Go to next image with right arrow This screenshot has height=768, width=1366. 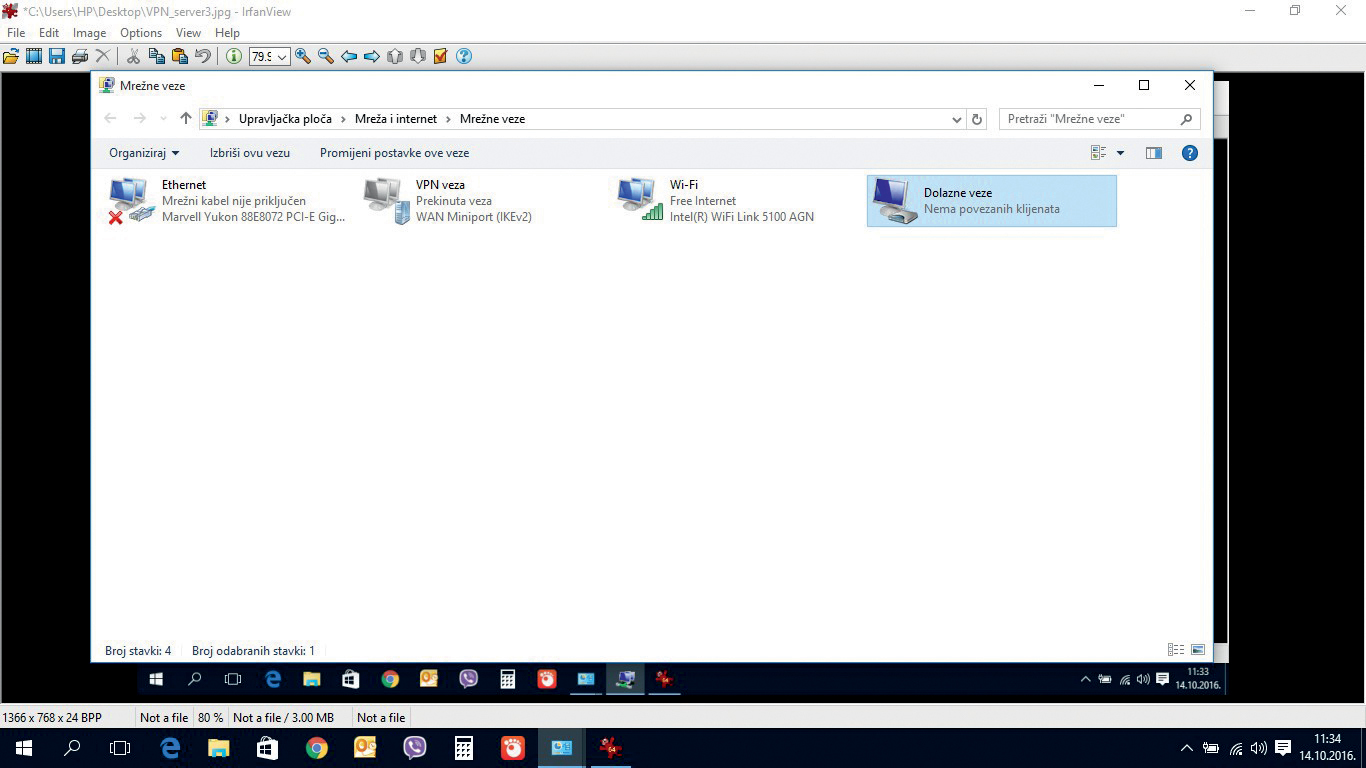(x=372, y=57)
